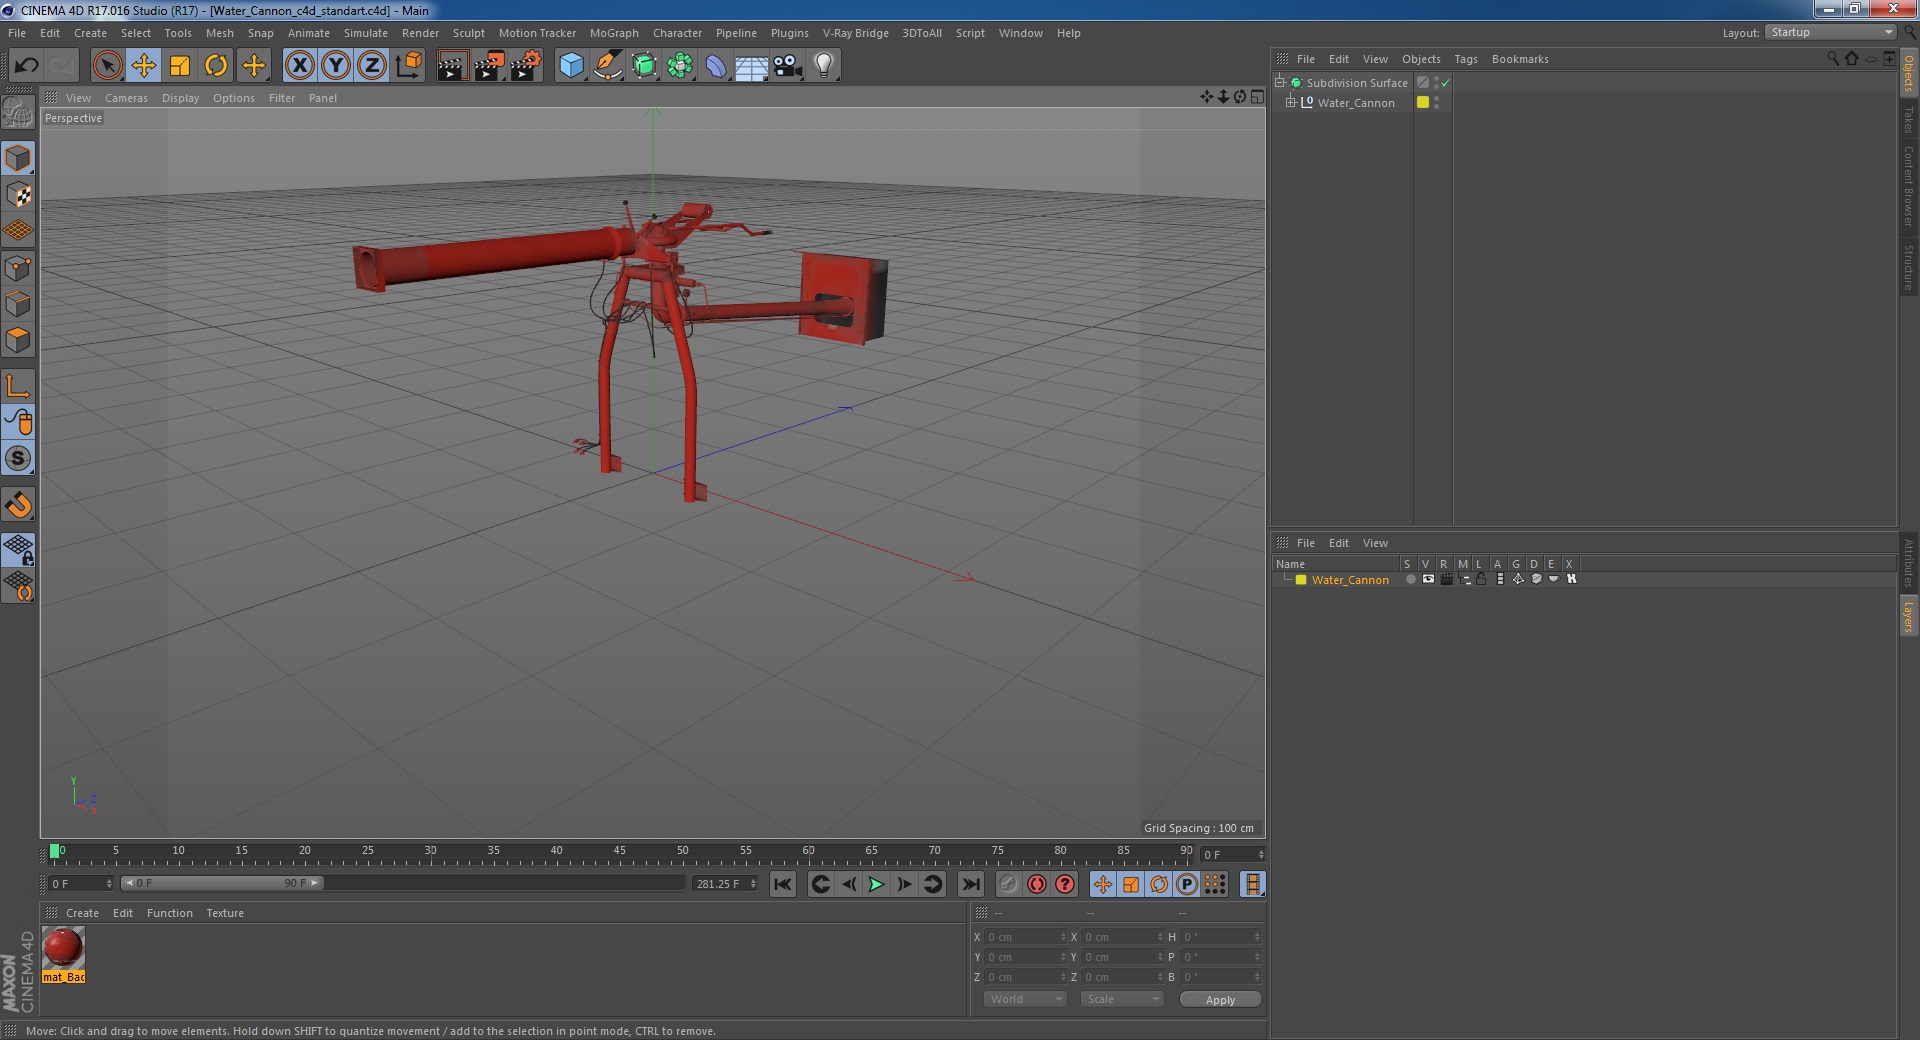Expand the Water_Cannon object tree

point(1291,102)
